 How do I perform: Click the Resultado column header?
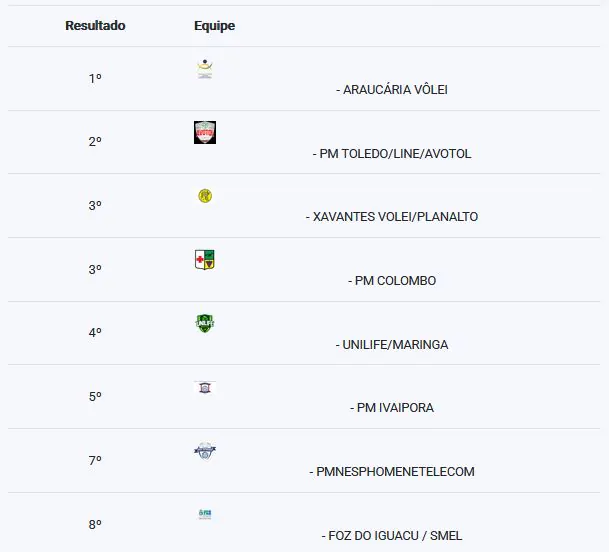click(x=95, y=26)
